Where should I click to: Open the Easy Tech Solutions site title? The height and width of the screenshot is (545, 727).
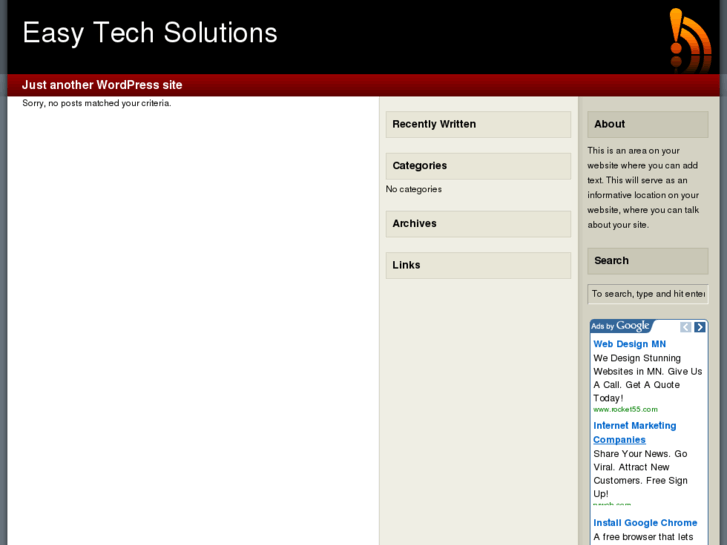click(150, 33)
